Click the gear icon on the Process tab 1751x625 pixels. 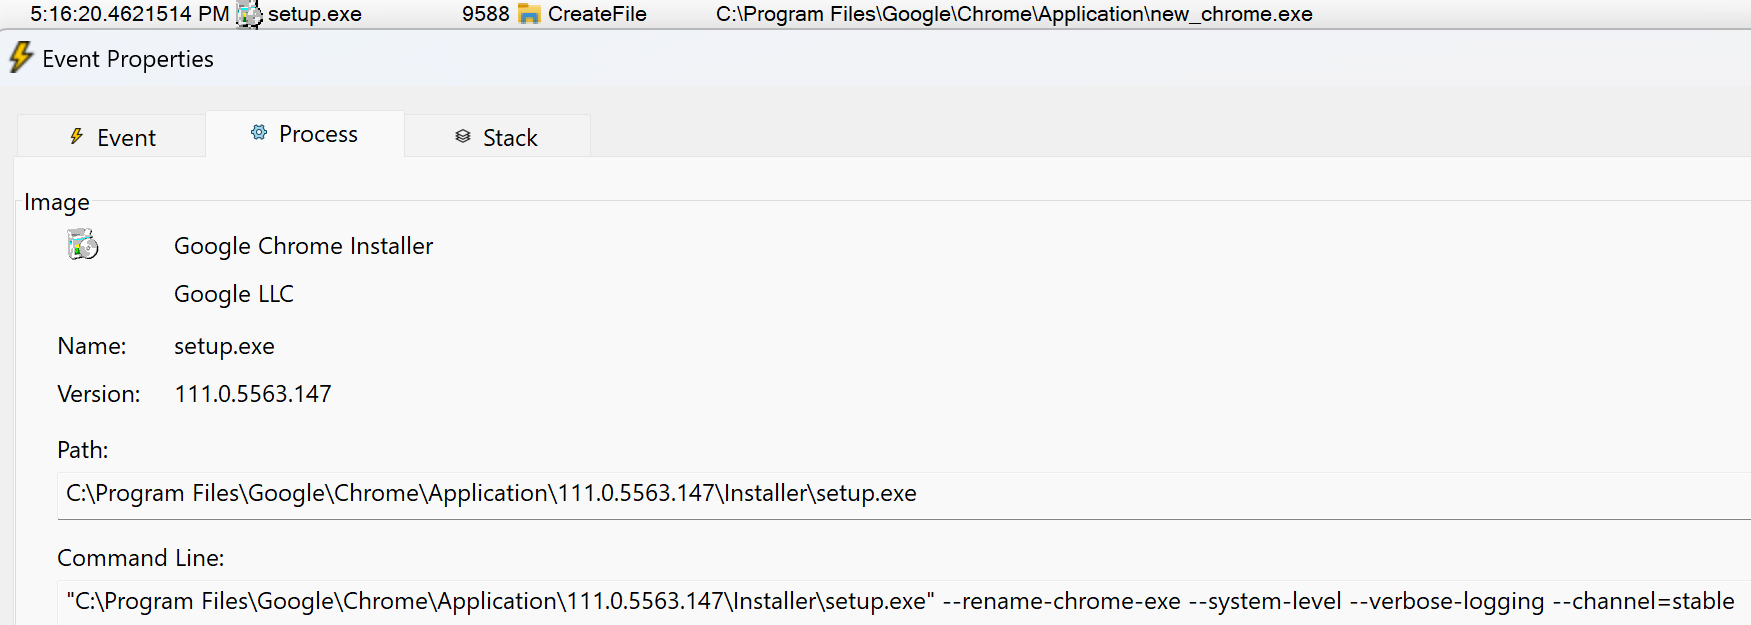(259, 133)
